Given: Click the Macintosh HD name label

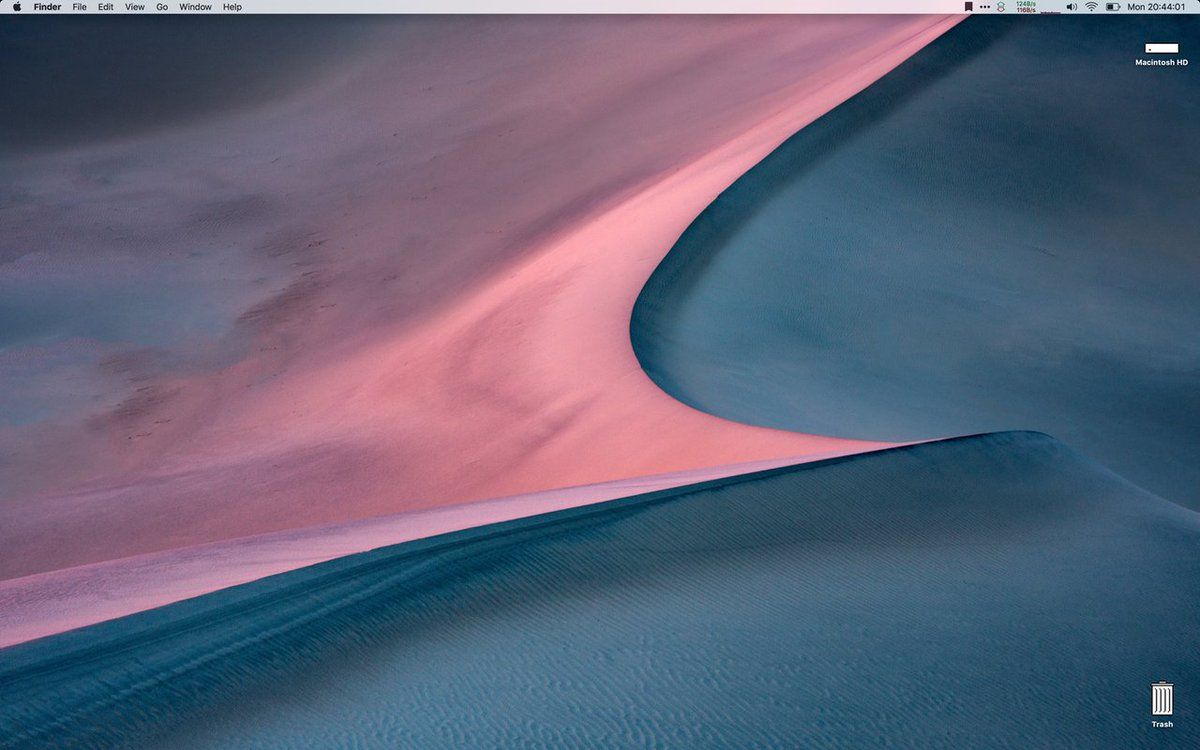Looking at the screenshot, I should [x=1161, y=62].
